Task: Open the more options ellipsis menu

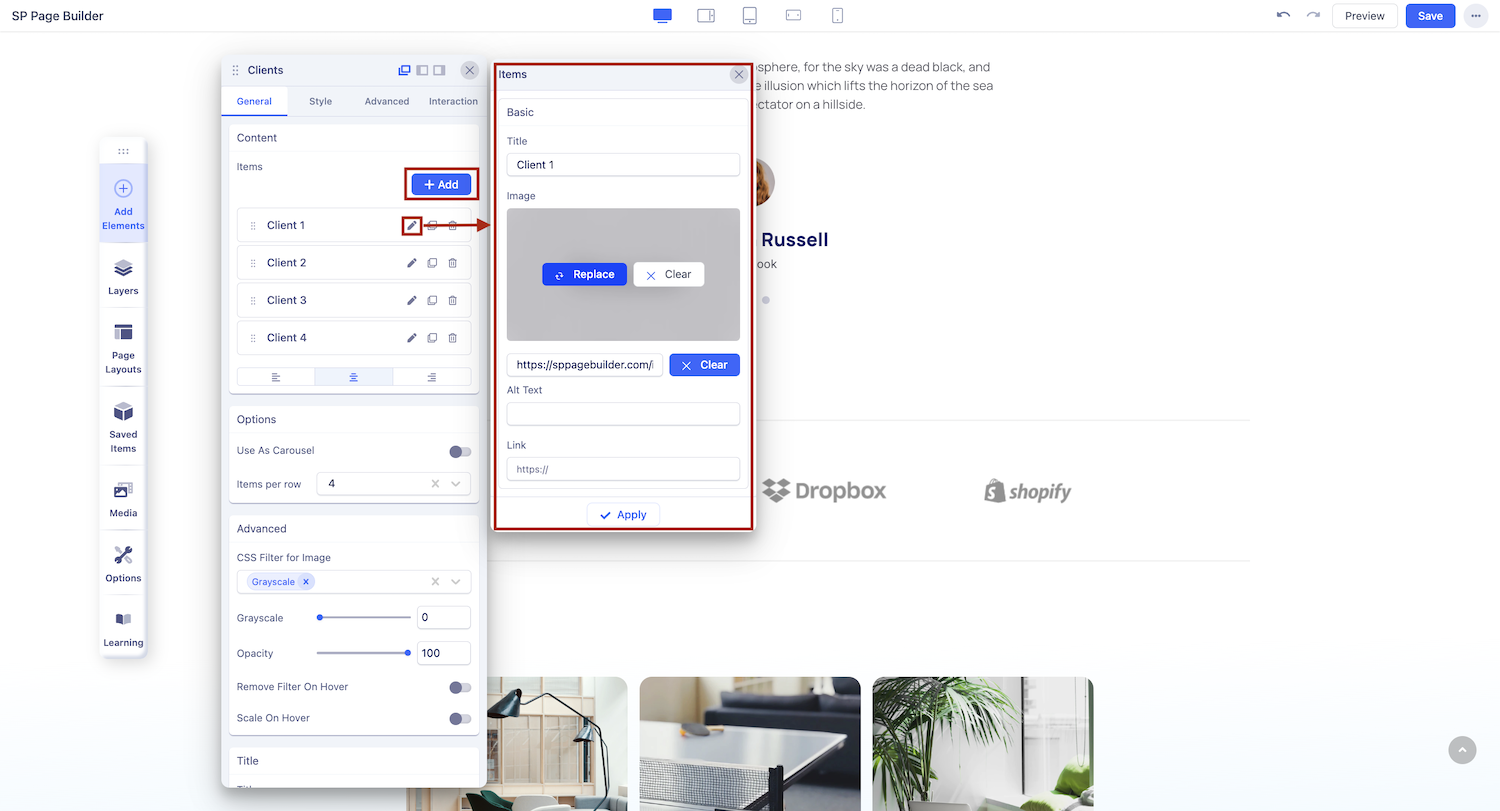Action: (1475, 16)
